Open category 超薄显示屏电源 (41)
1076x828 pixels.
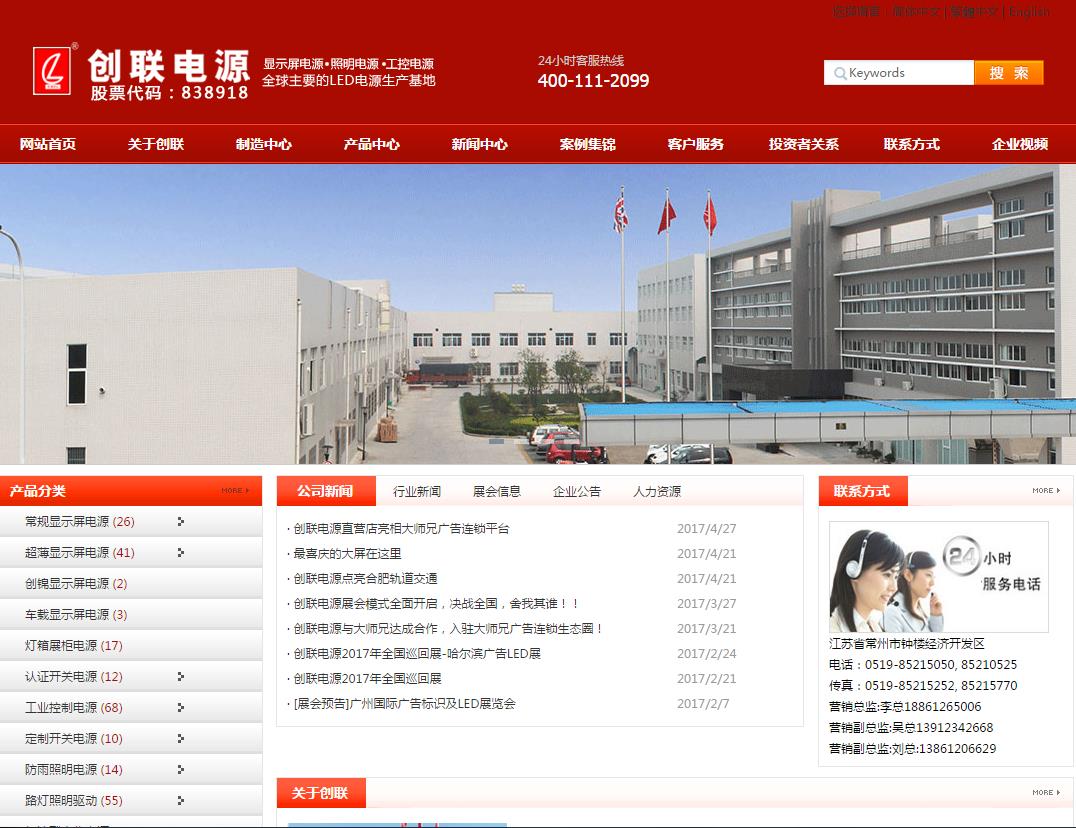(x=80, y=552)
